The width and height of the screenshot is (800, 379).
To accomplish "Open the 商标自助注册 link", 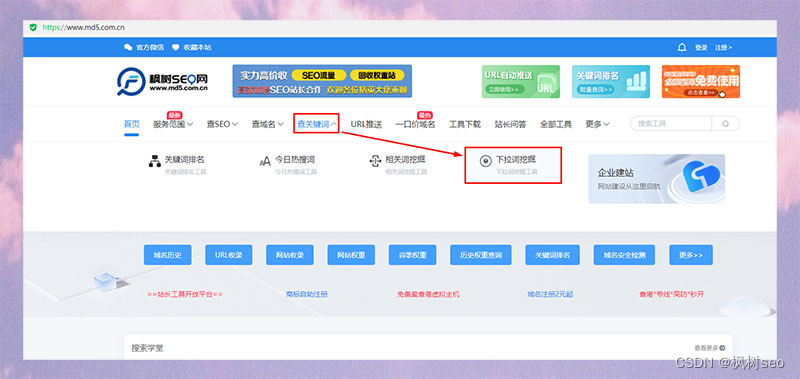I will [x=307, y=294].
